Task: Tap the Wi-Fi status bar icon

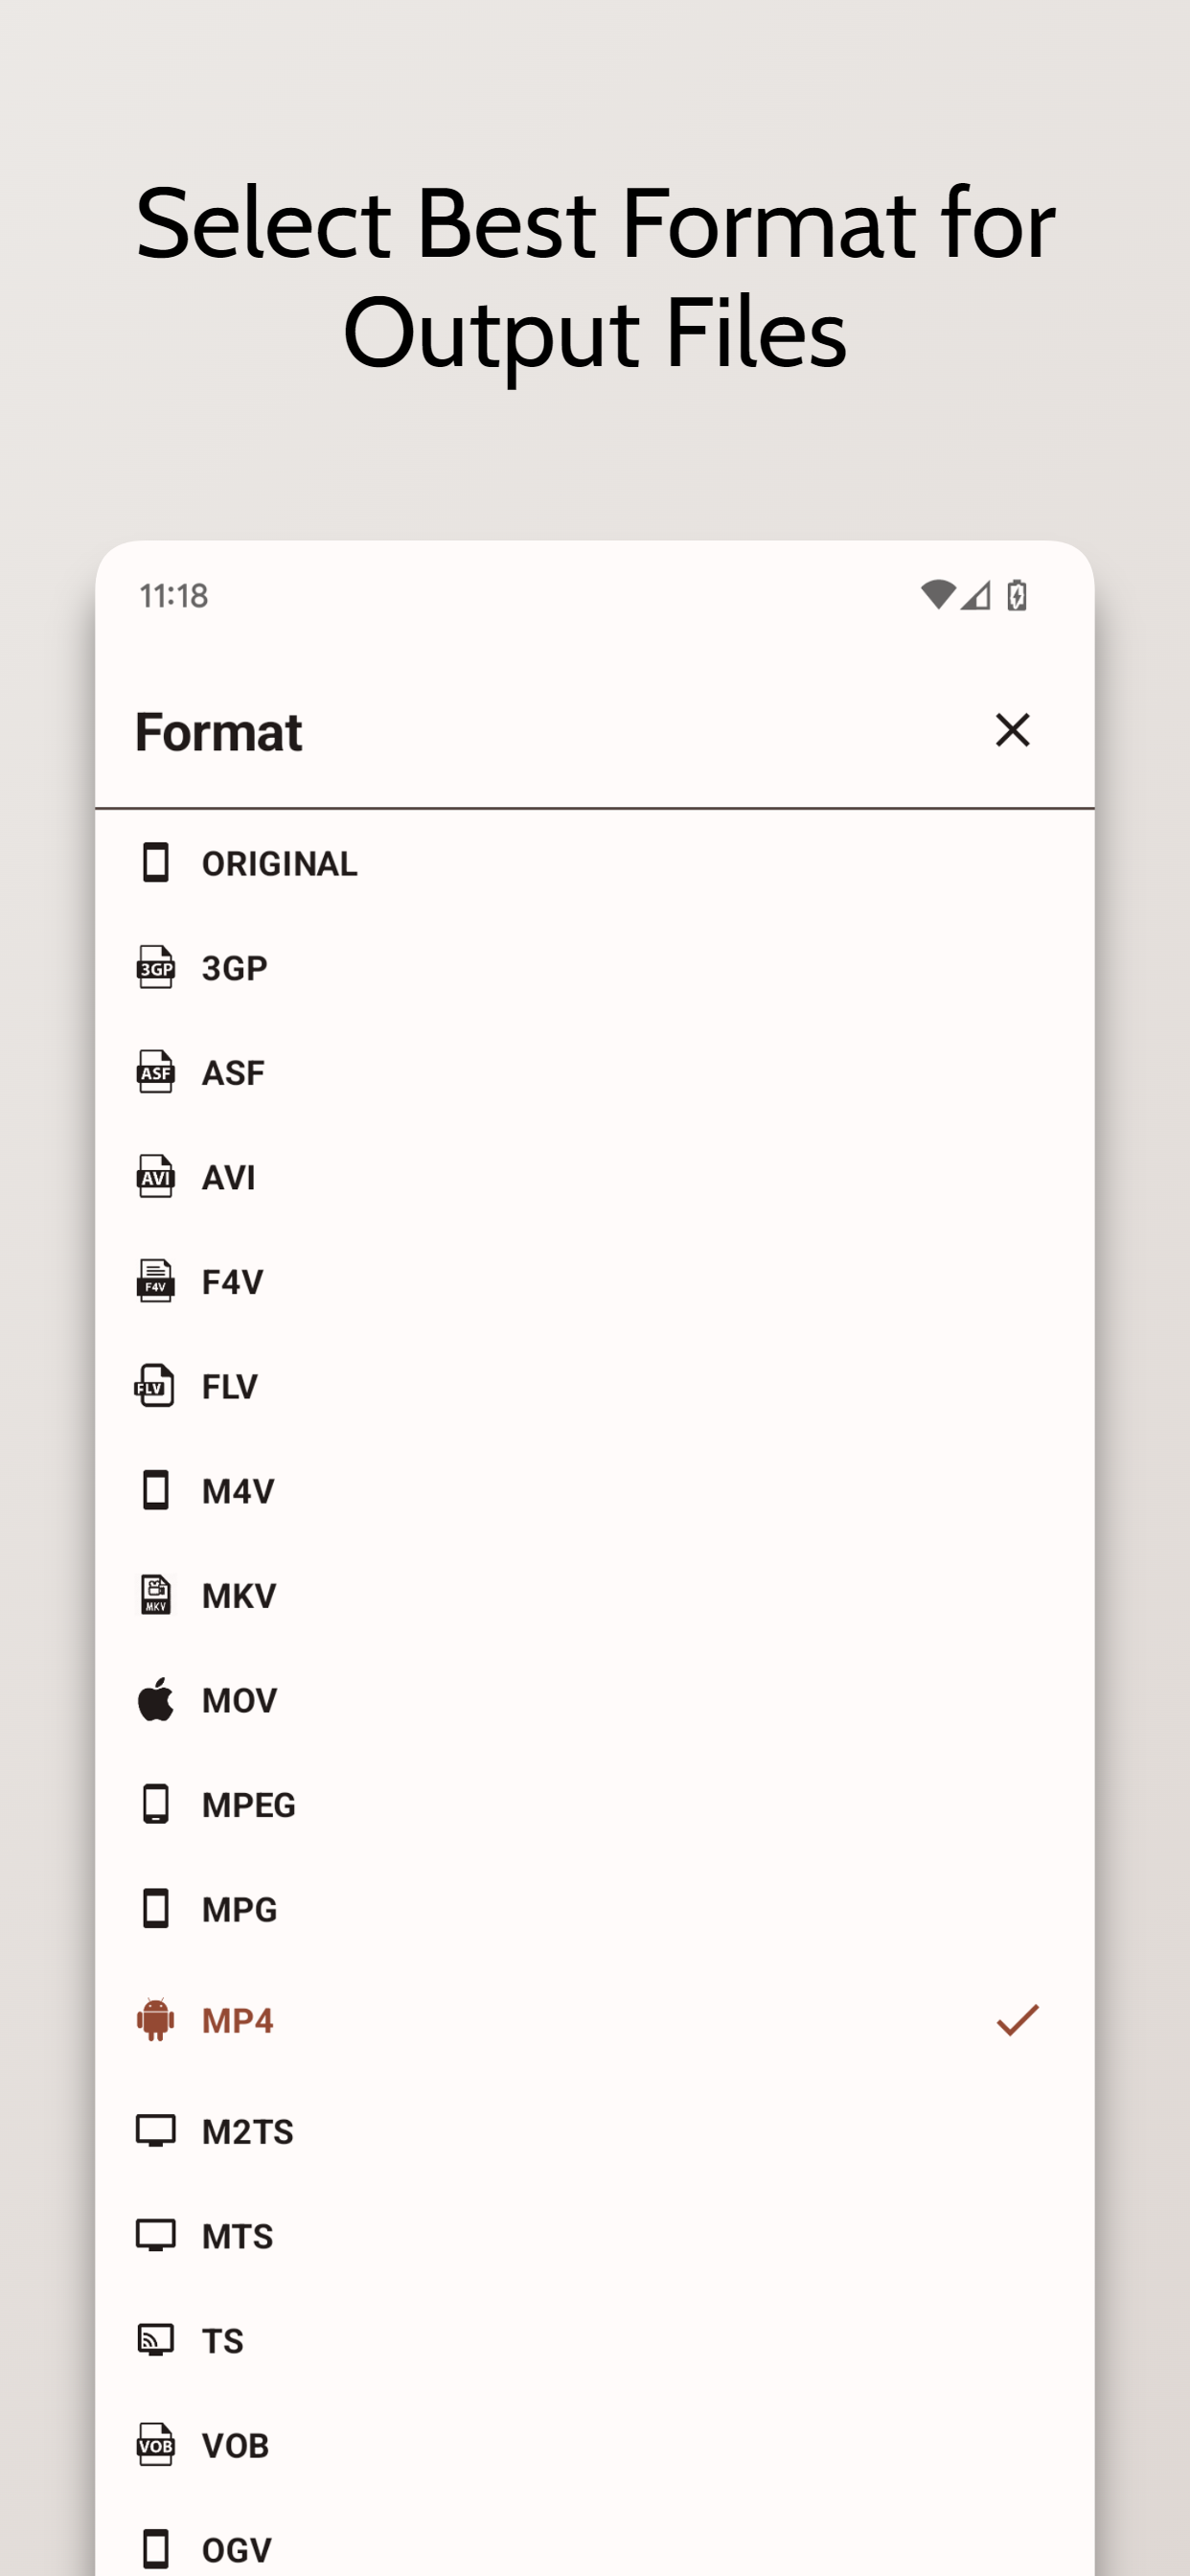Action: pos(937,596)
